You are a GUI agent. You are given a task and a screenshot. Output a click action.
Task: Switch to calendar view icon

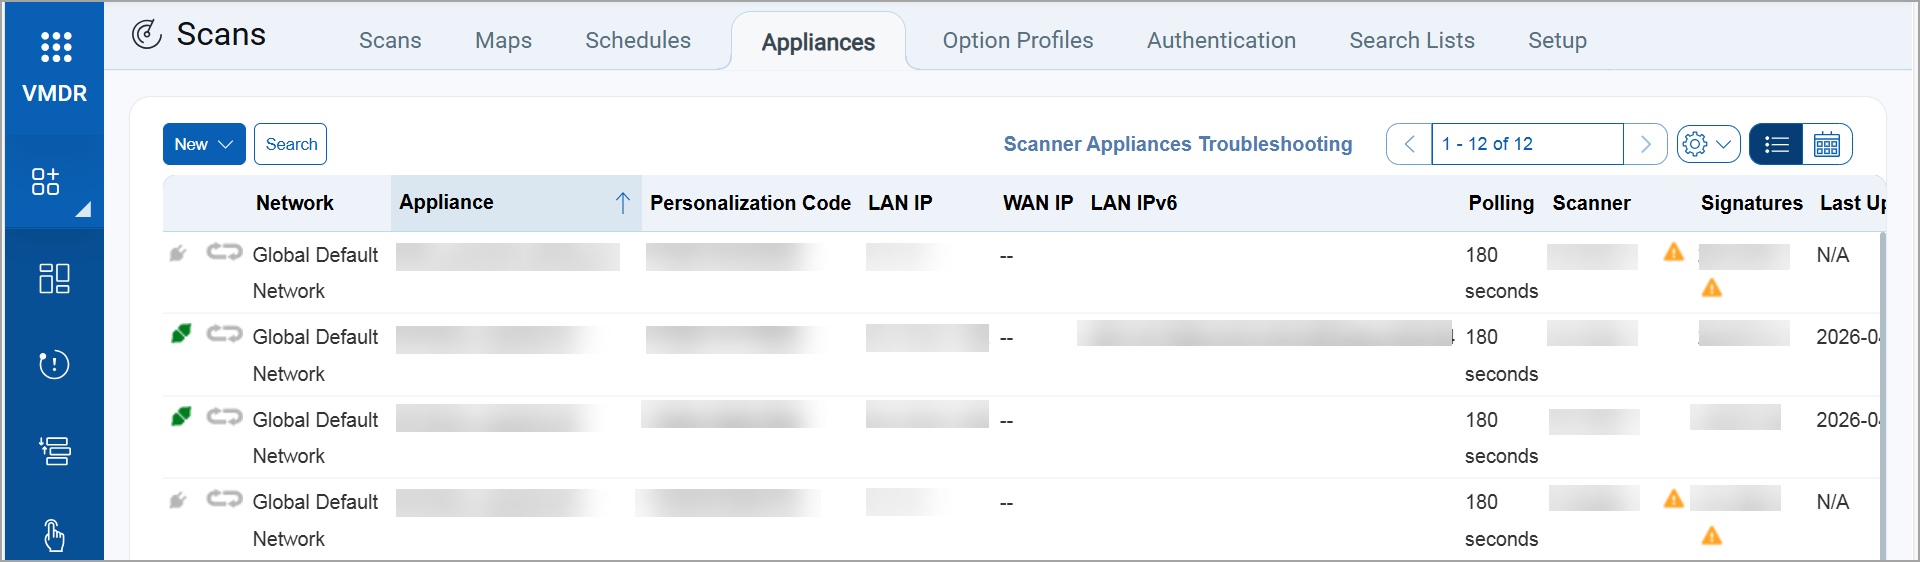tap(1827, 144)
